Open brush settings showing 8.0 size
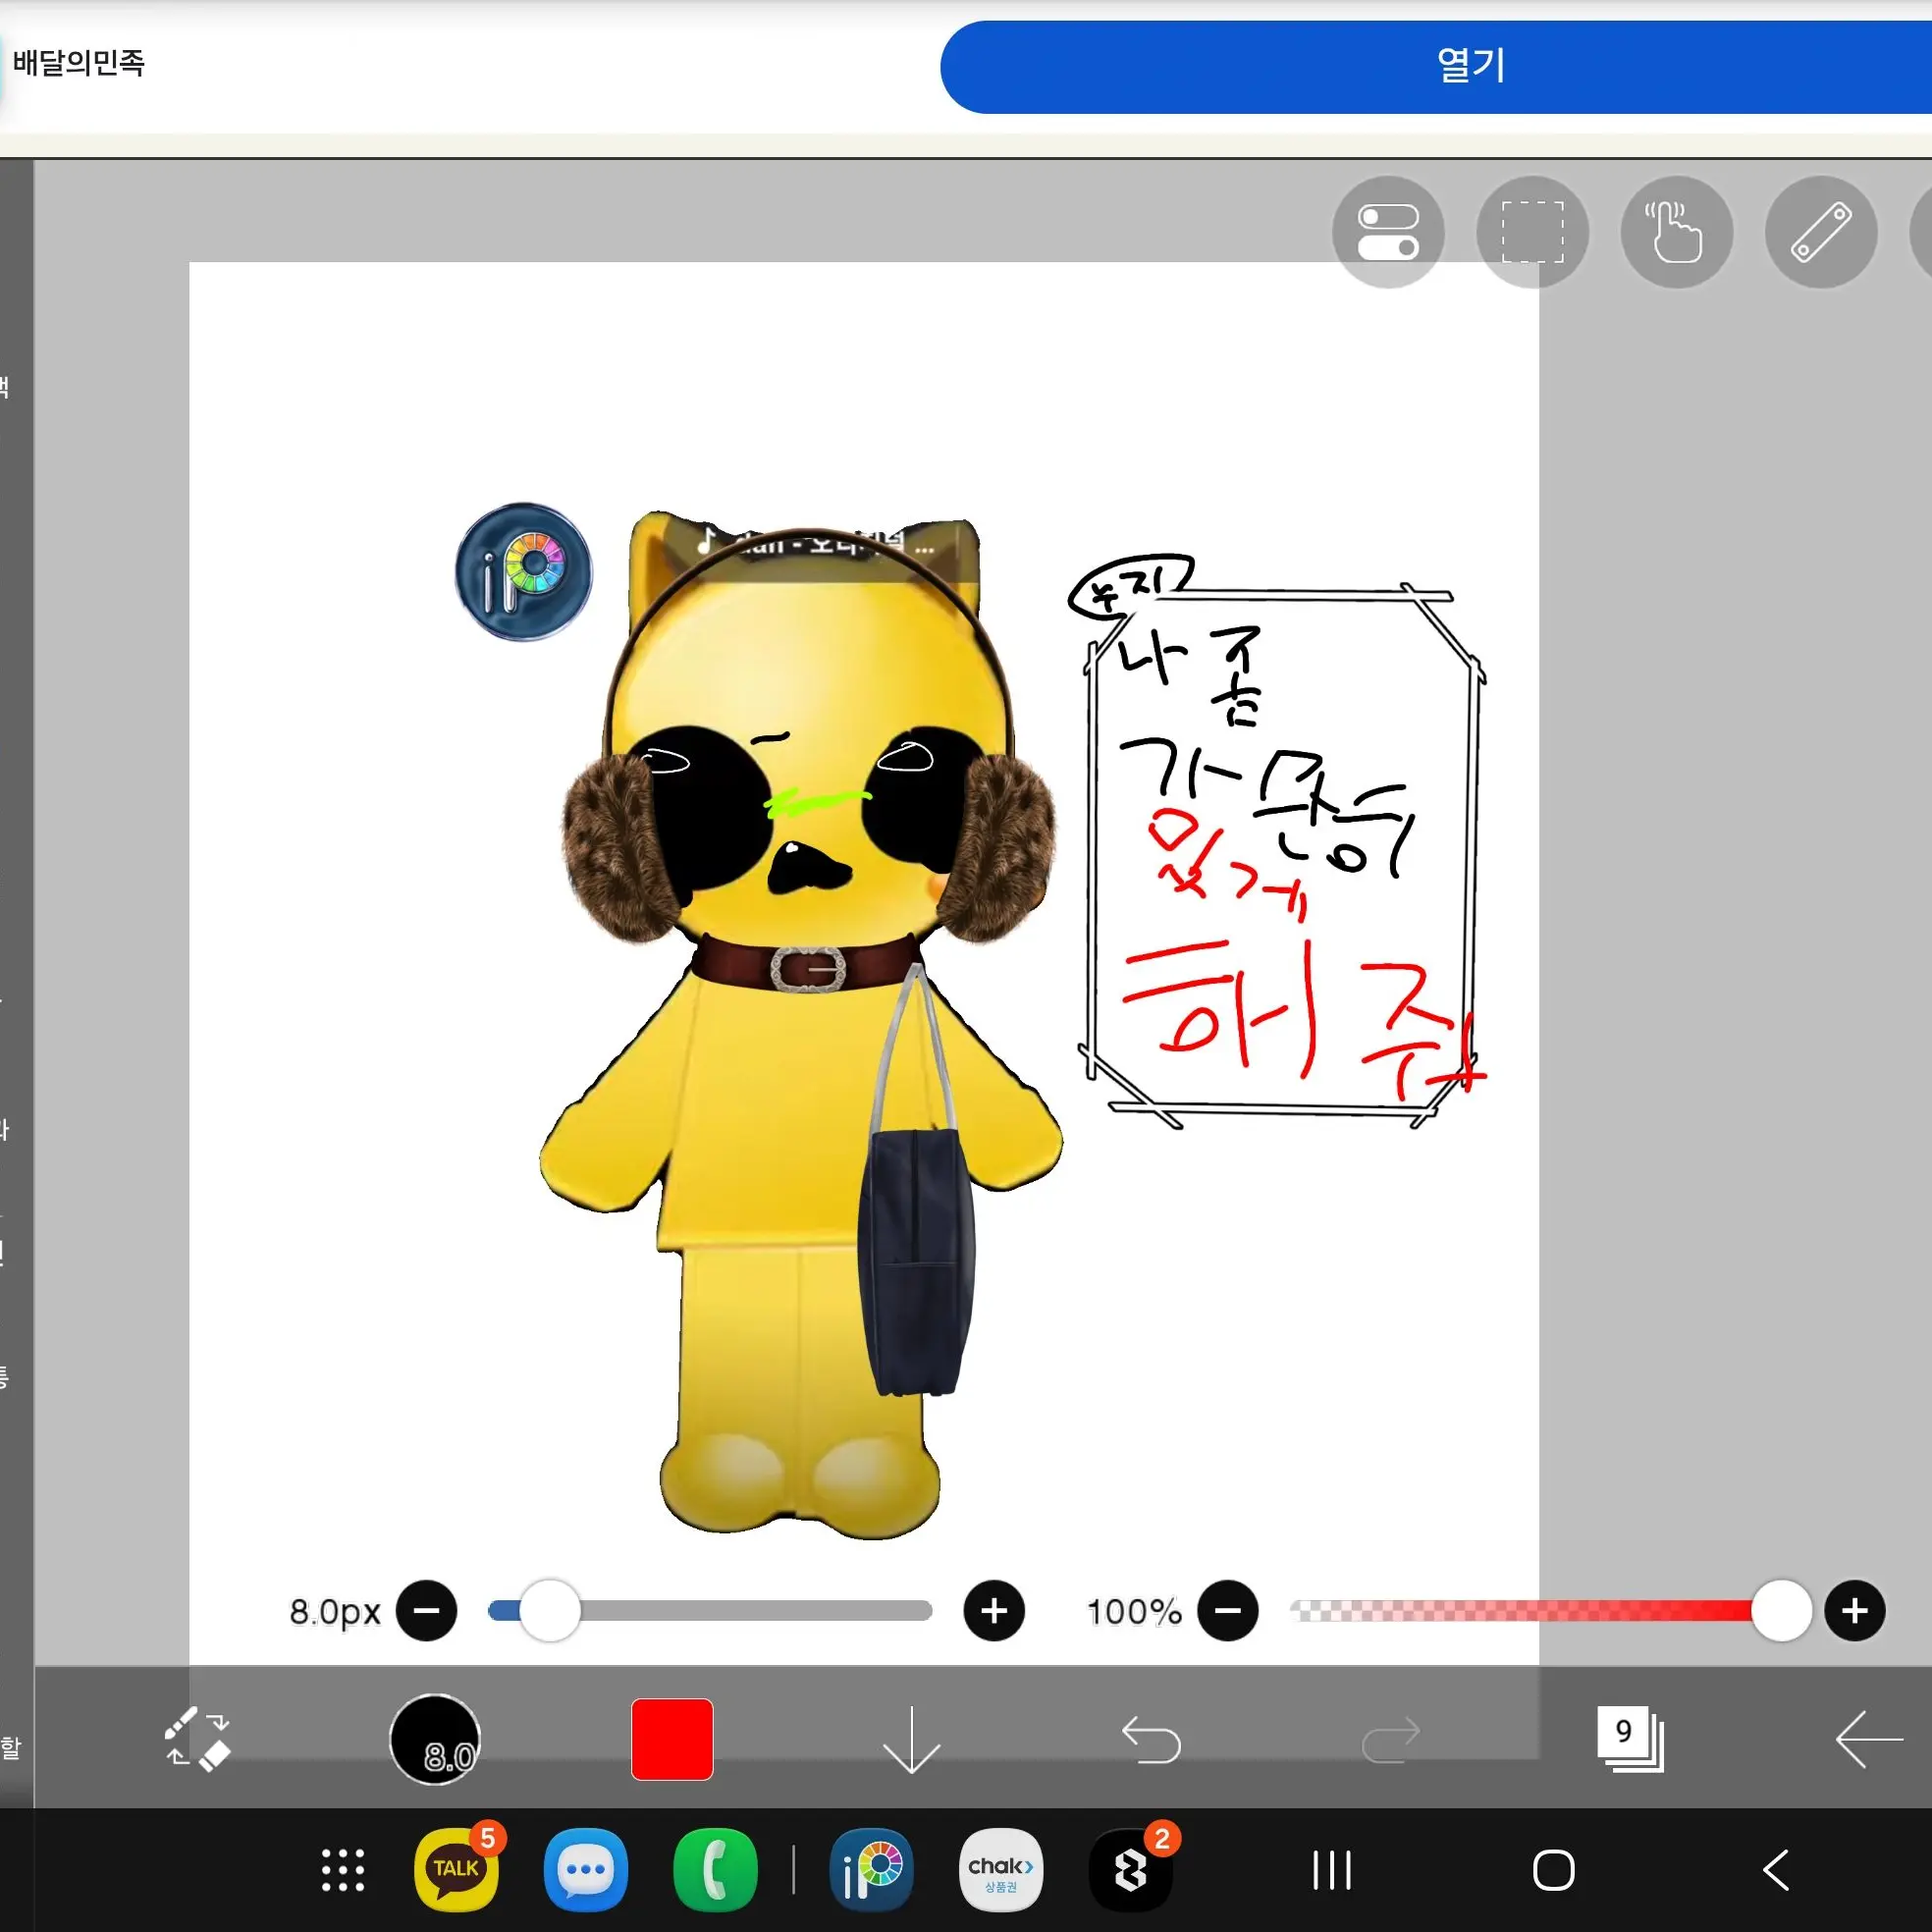This screenshot has width=1932, height=1932. [435, 1740]
